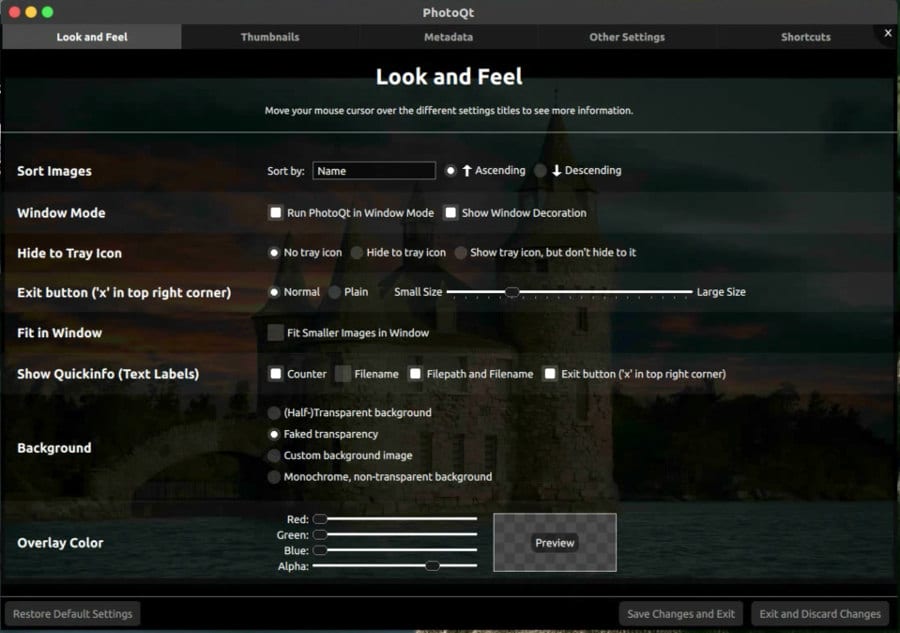Click the yellow minimize window button
This screenshot has width=900, height=633.
31,12
